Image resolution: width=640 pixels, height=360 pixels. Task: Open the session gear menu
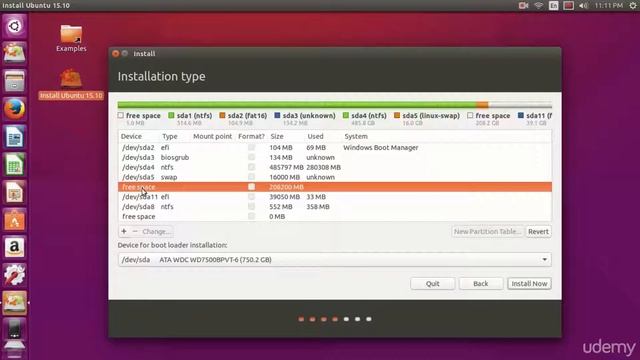click(633, 5)
